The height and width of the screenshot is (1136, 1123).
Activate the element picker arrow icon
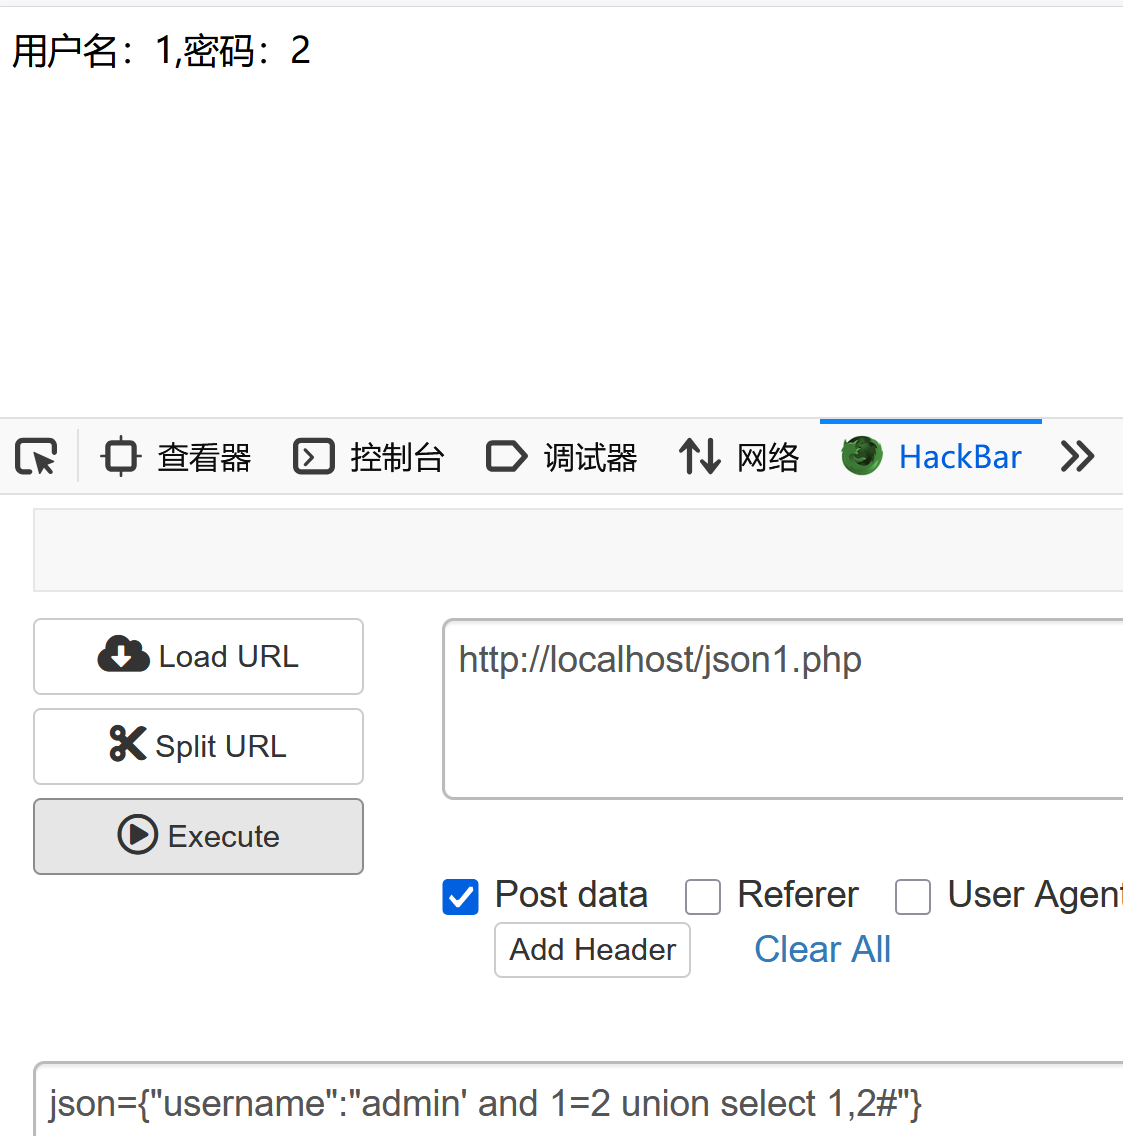(x=36, y=457)
